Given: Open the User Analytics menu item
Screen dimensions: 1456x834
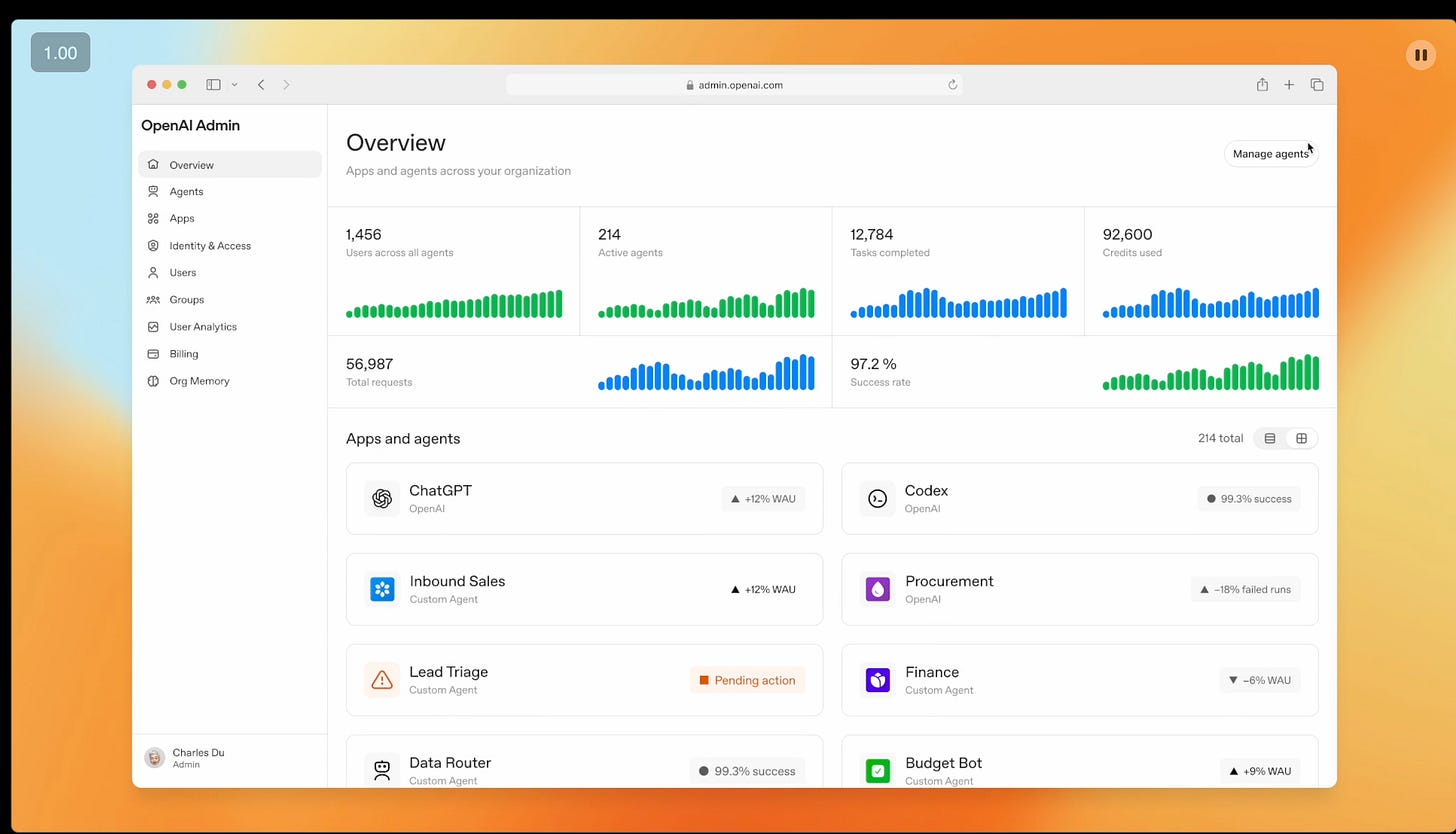Looking at the screenshot, I should click(x=230, y=326).
